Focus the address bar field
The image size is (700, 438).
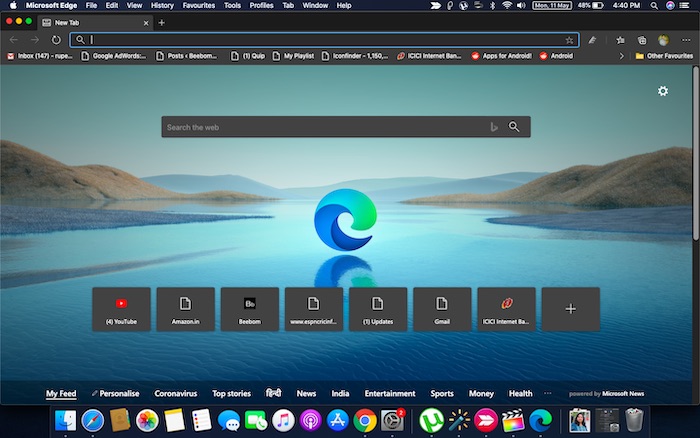[325, 40]
